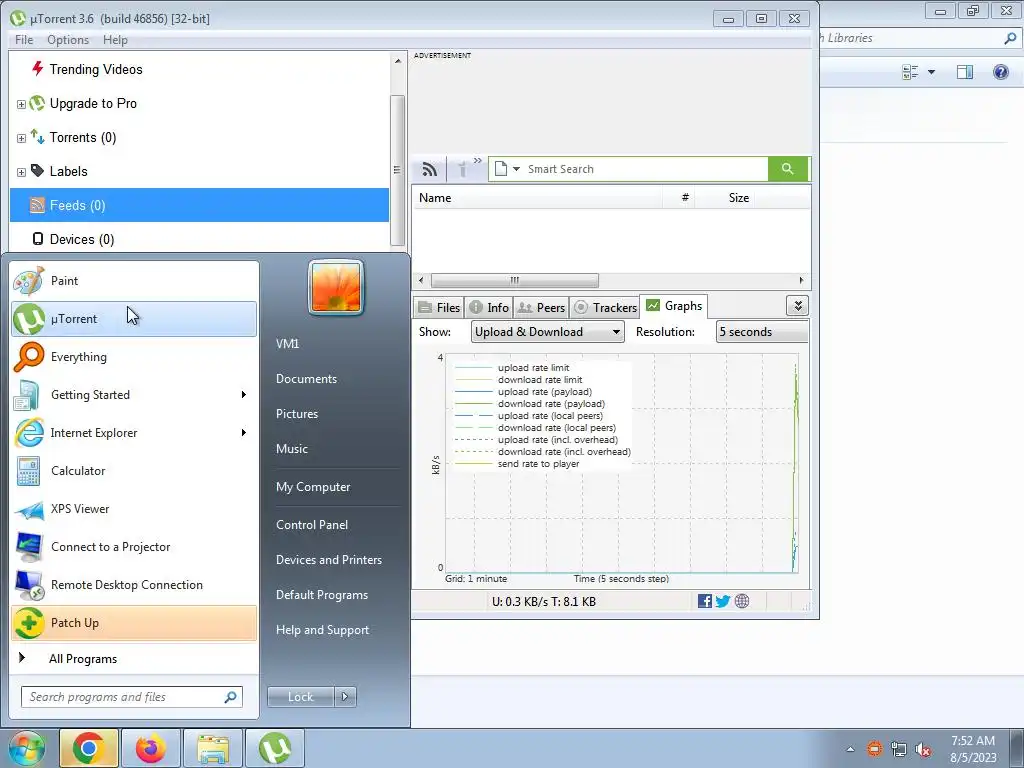Collapse the detail pane with double-chevron button

tap(797, 306)
